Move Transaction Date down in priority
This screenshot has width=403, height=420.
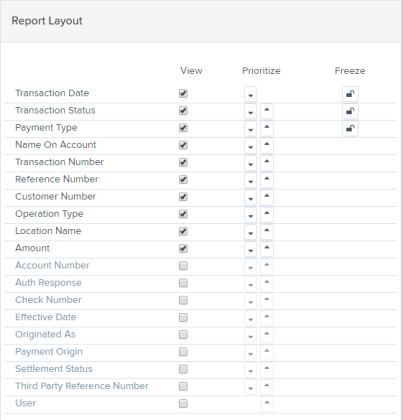tap(250, 94)
